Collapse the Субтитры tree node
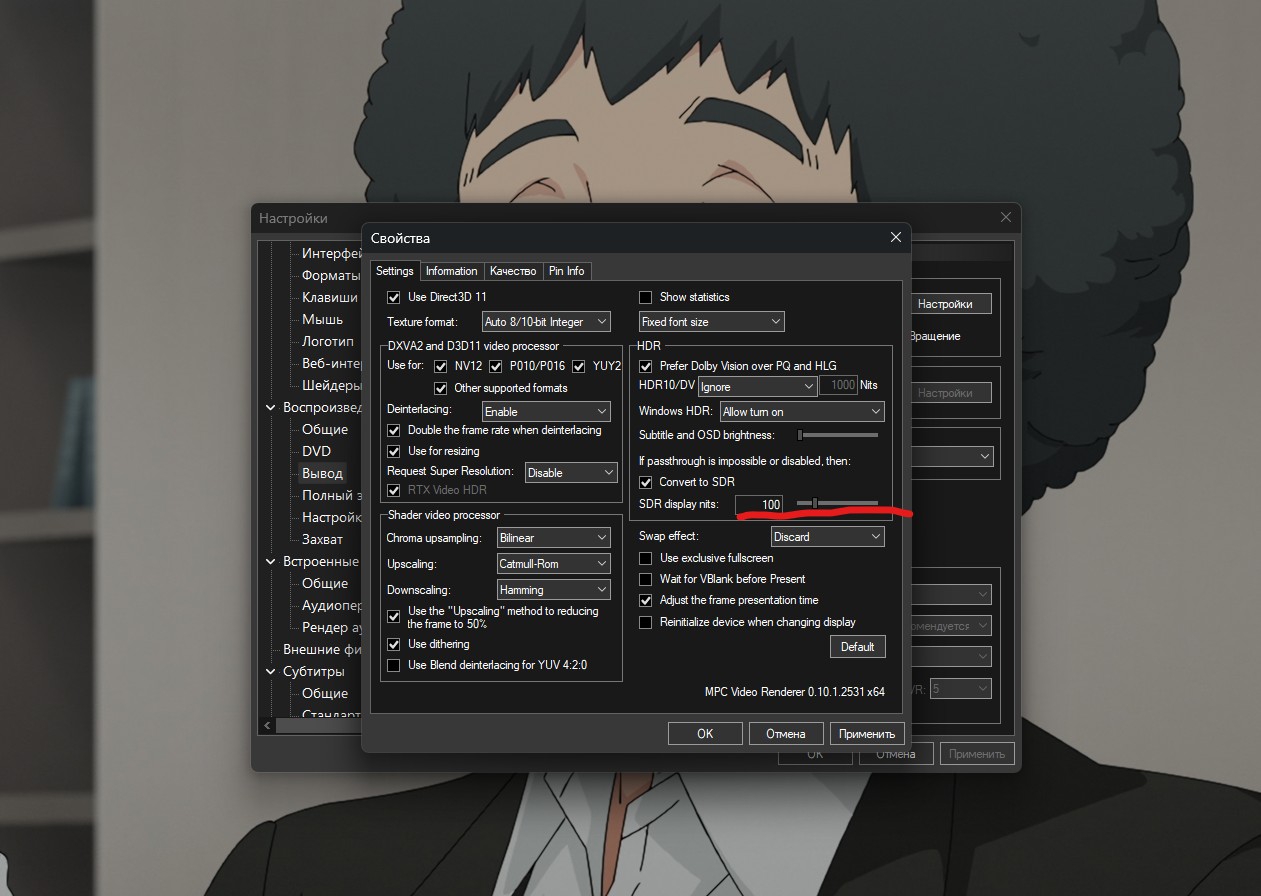The image size is (1261, 896). [x=270, y=672]
